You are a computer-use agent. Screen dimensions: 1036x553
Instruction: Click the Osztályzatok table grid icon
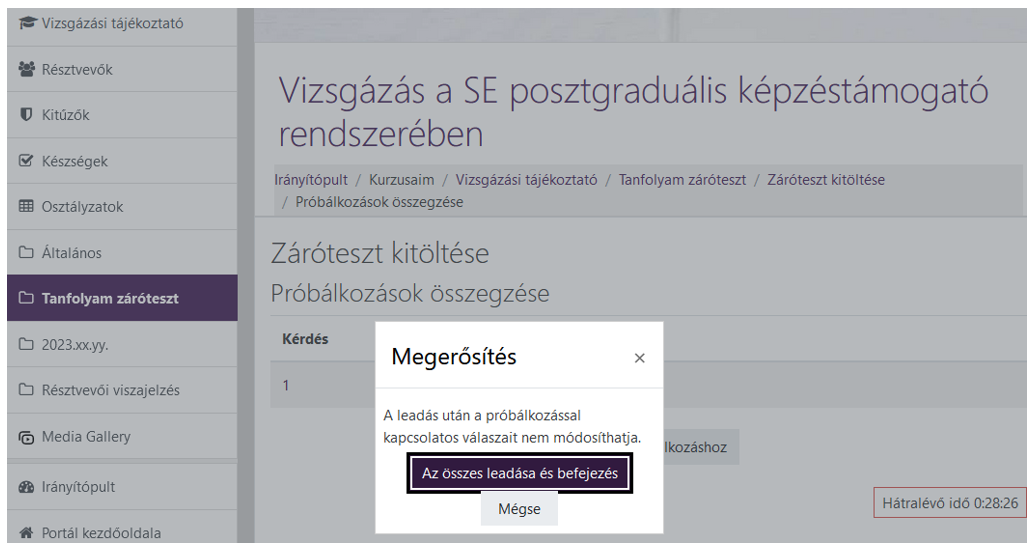coord(27,207)
